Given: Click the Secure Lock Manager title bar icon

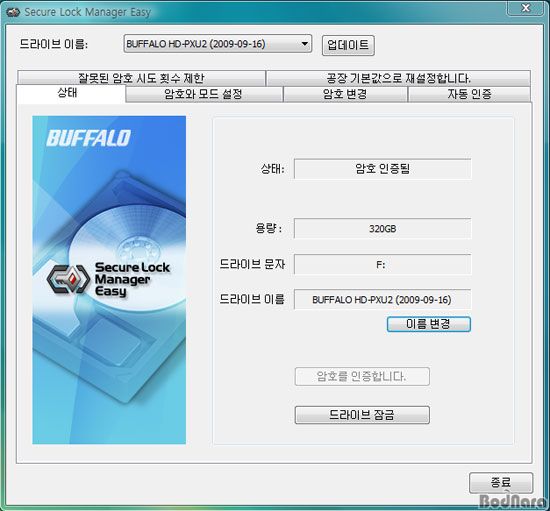Looking at the screenshot, I should pos(13,12).
